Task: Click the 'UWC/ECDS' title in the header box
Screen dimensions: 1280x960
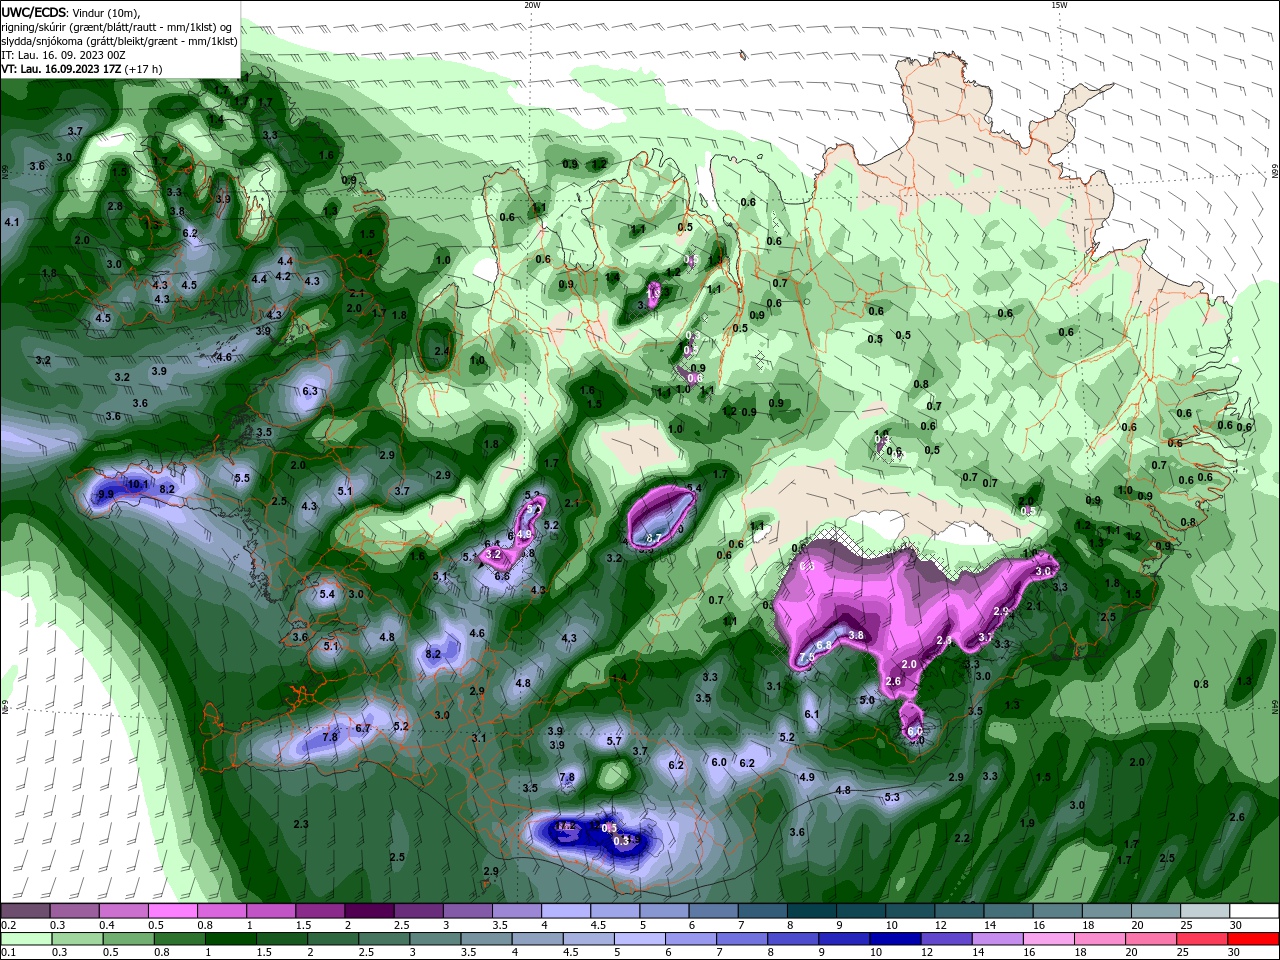Action: [x=34, y=12]
